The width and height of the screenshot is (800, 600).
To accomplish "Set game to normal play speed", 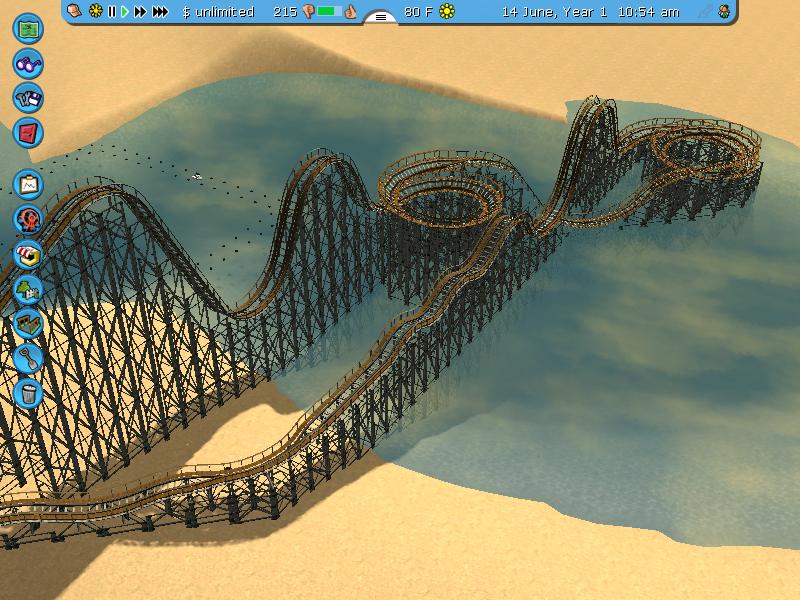I will [x=125, y=11].
